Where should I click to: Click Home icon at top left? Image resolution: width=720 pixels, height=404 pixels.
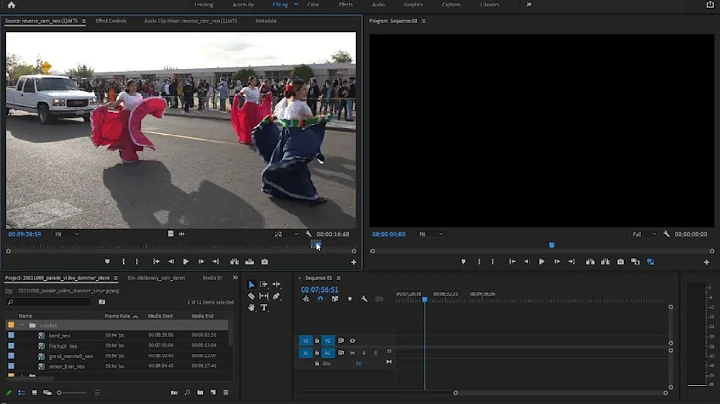point(11,5)
